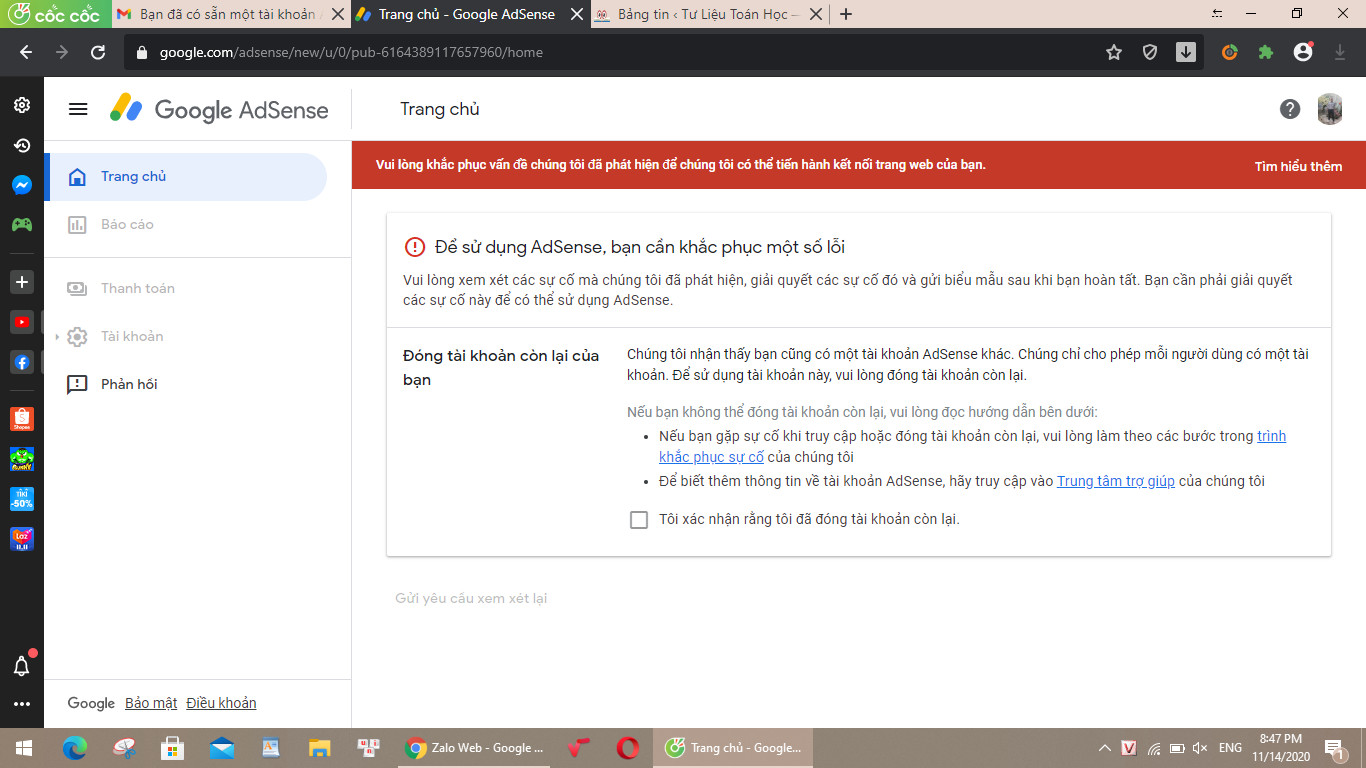Image resolution: width=1366 pixels, height=768 pixels.
Task: Add a shortcut with the plus icon
Action: point(22,282)
